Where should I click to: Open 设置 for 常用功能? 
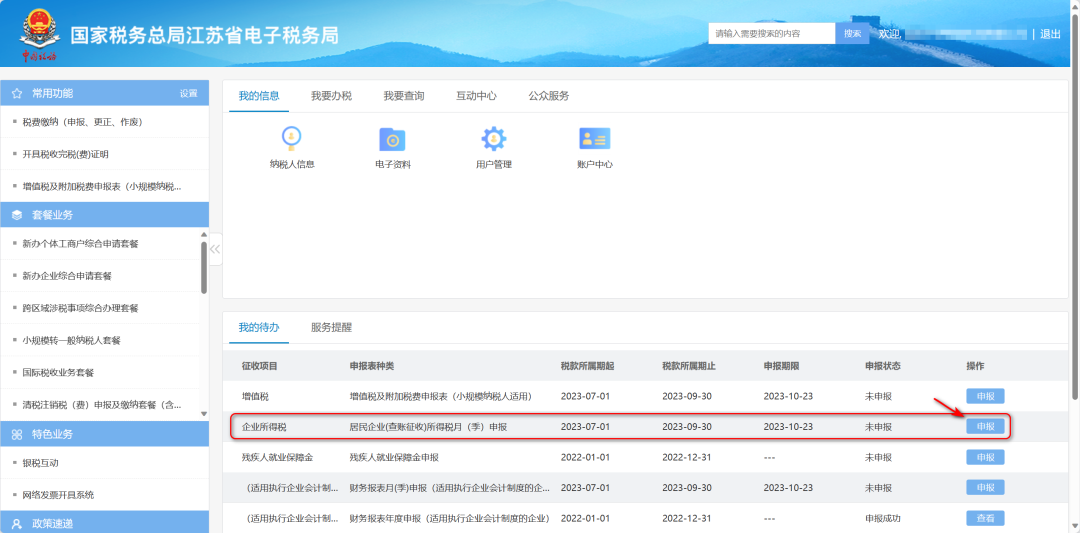[188, 93]
